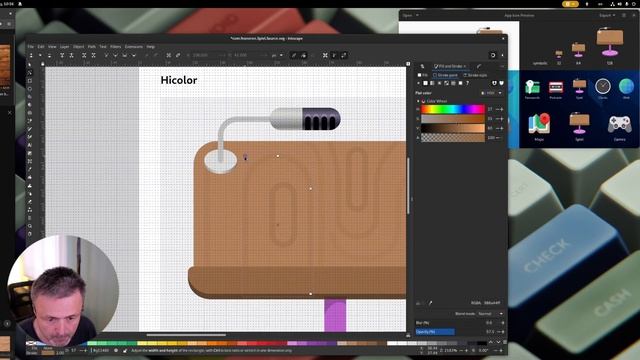Click the Games controller sample icon
640x360 pixels.
click(x=619, y=125)
